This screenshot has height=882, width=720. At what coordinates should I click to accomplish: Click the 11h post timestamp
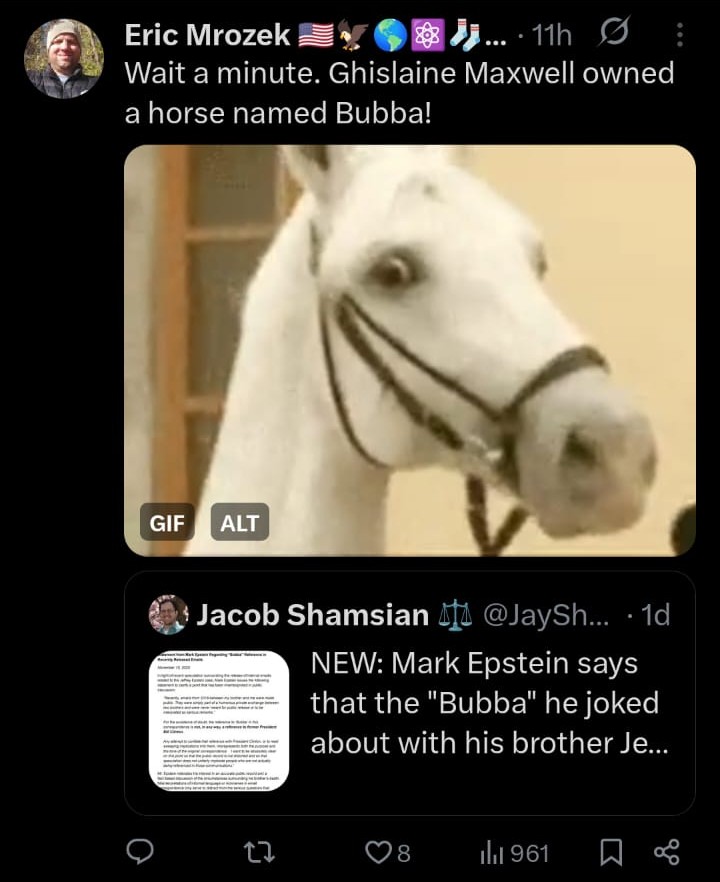552,35
